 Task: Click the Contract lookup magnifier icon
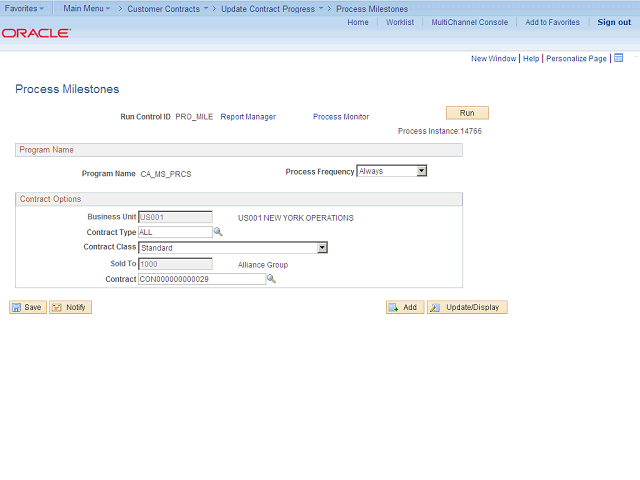click(x=270, y=279)
